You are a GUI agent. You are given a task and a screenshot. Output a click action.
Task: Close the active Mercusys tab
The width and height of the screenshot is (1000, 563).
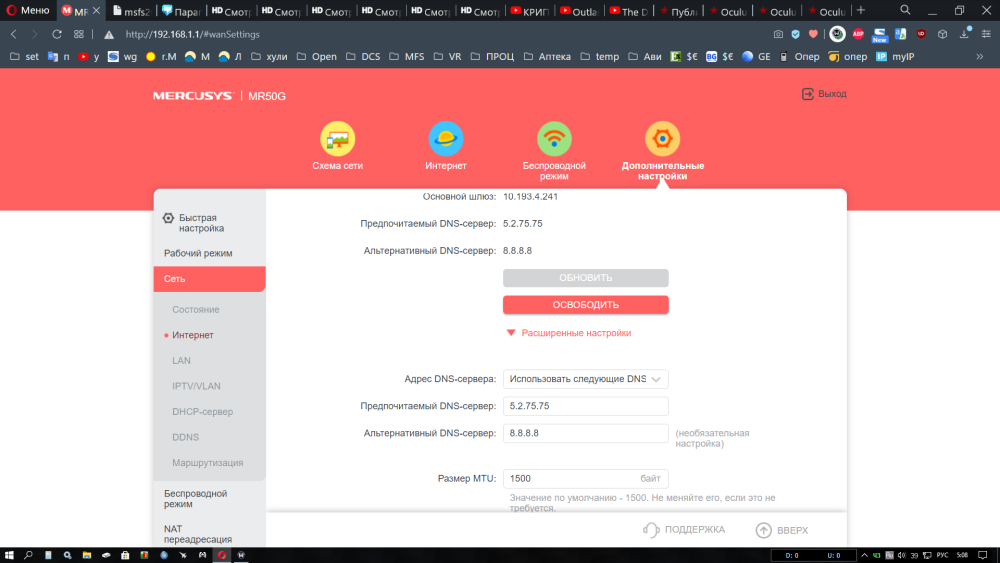click(x=96, y=11)
